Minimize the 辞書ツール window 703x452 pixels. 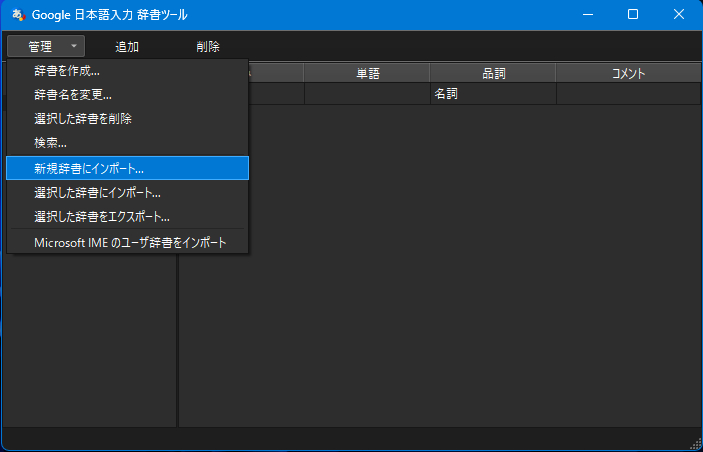[588, 15]
